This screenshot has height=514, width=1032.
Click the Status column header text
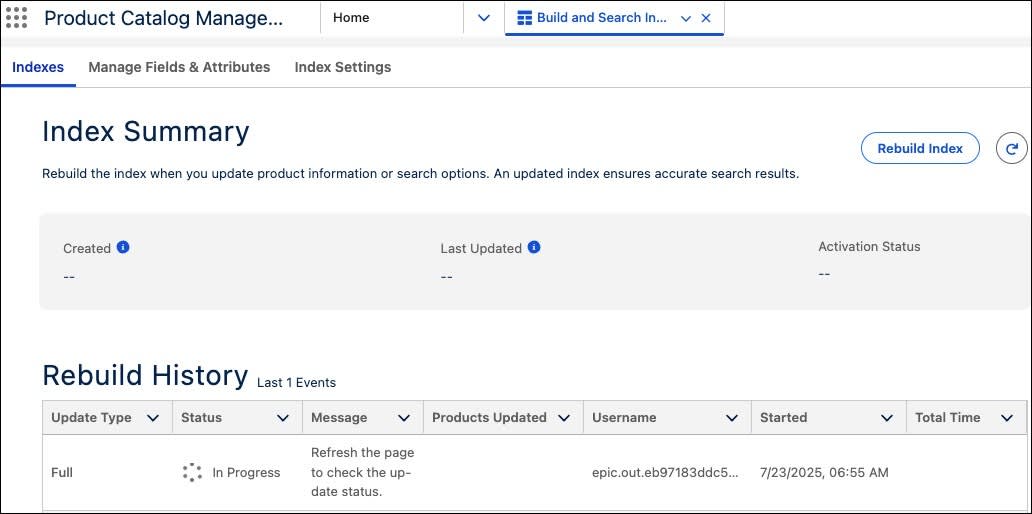point(201,417)
